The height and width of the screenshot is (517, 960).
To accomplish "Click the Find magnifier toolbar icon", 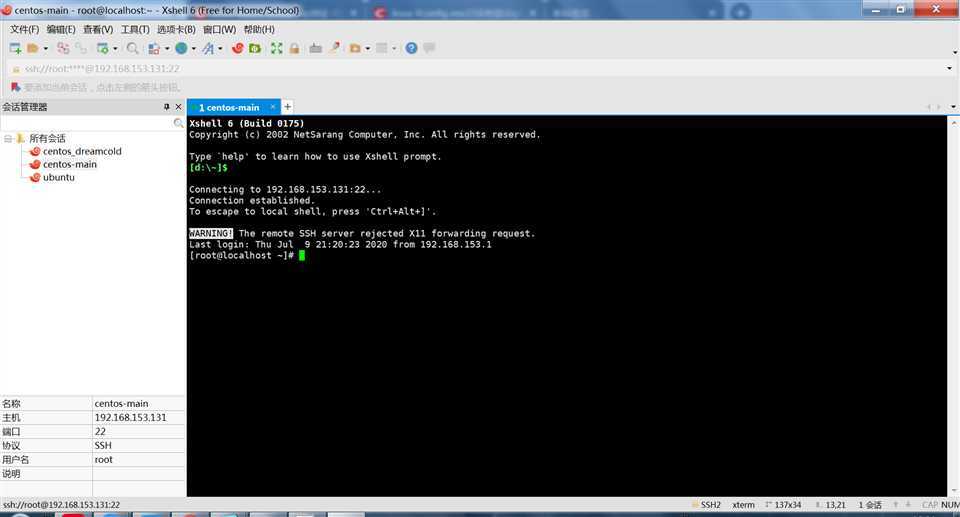I will 132,48.
